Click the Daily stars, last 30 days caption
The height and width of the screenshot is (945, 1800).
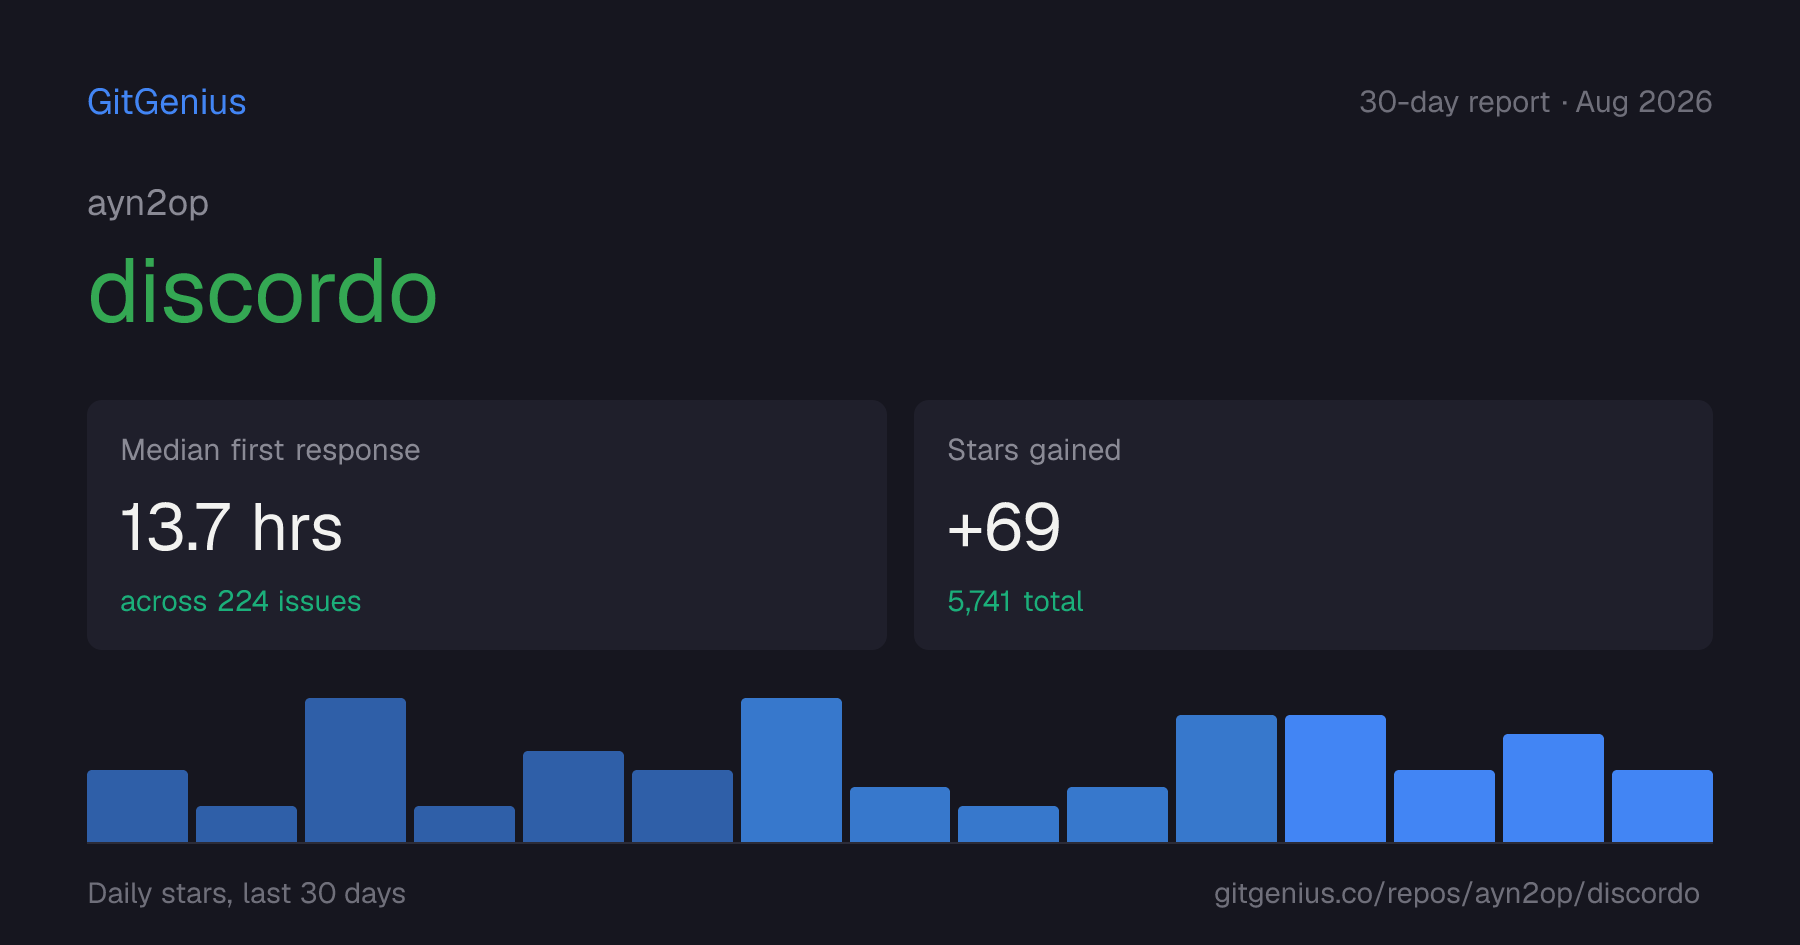[247, 893]
